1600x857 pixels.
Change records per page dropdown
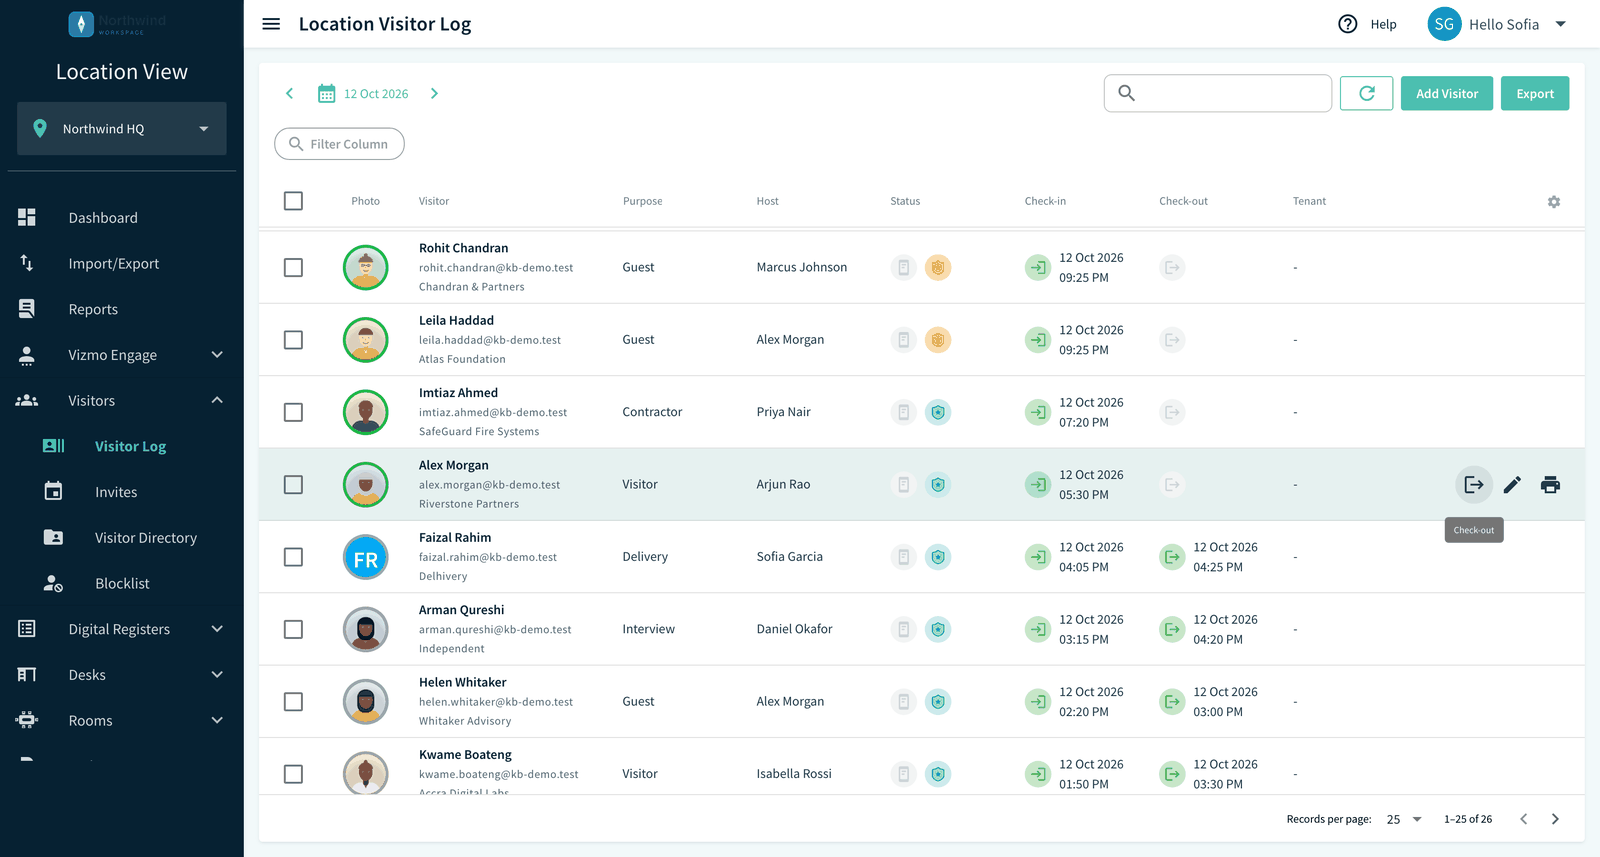(1404, 819)
